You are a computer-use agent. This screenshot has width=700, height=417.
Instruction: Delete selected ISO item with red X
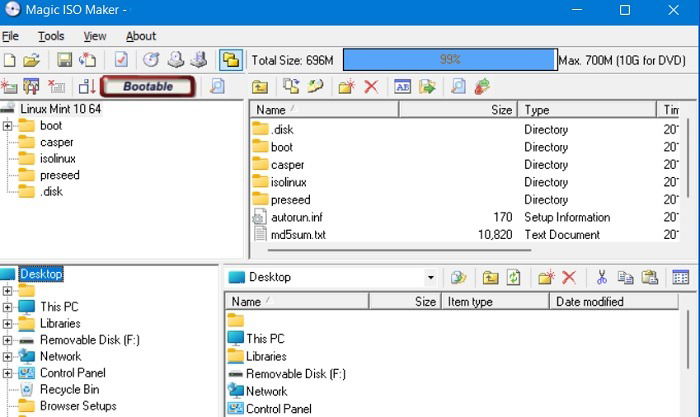click(371, 87)
